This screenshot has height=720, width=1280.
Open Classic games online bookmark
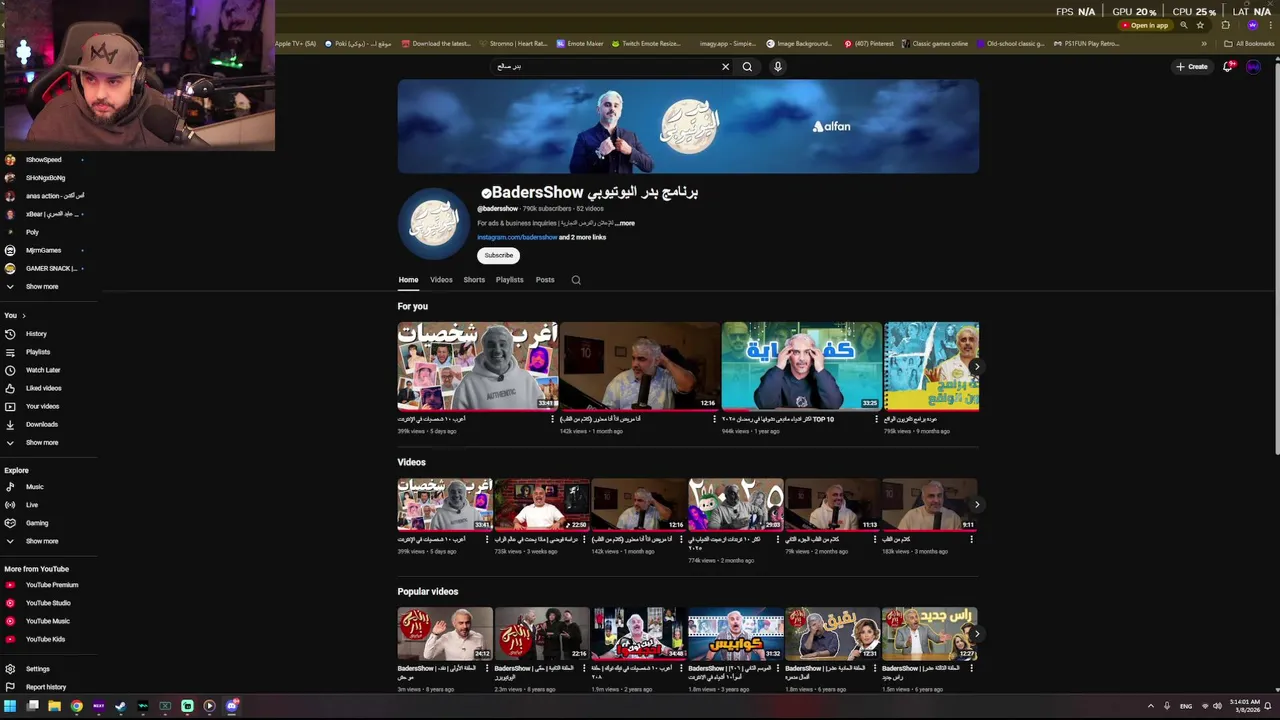click(934, 44)
